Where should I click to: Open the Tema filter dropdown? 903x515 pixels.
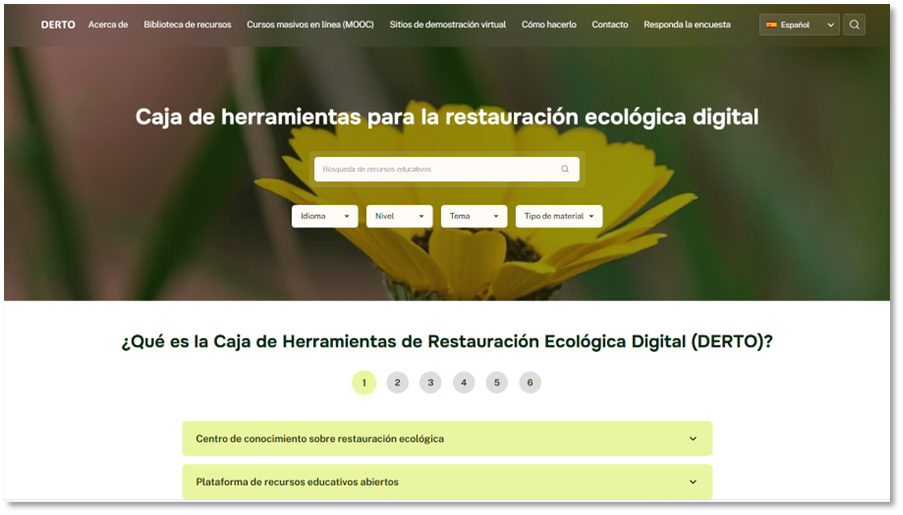473,216
